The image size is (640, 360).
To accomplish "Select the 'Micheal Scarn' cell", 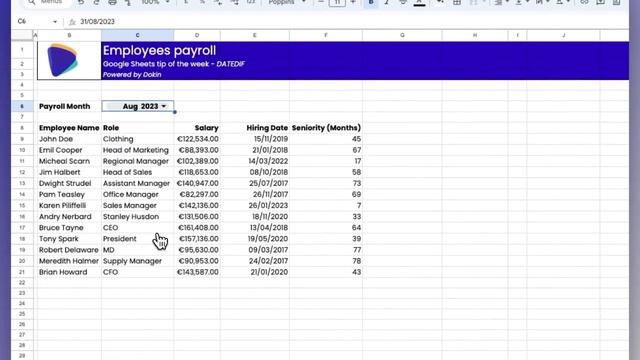I will click(69, 161).
